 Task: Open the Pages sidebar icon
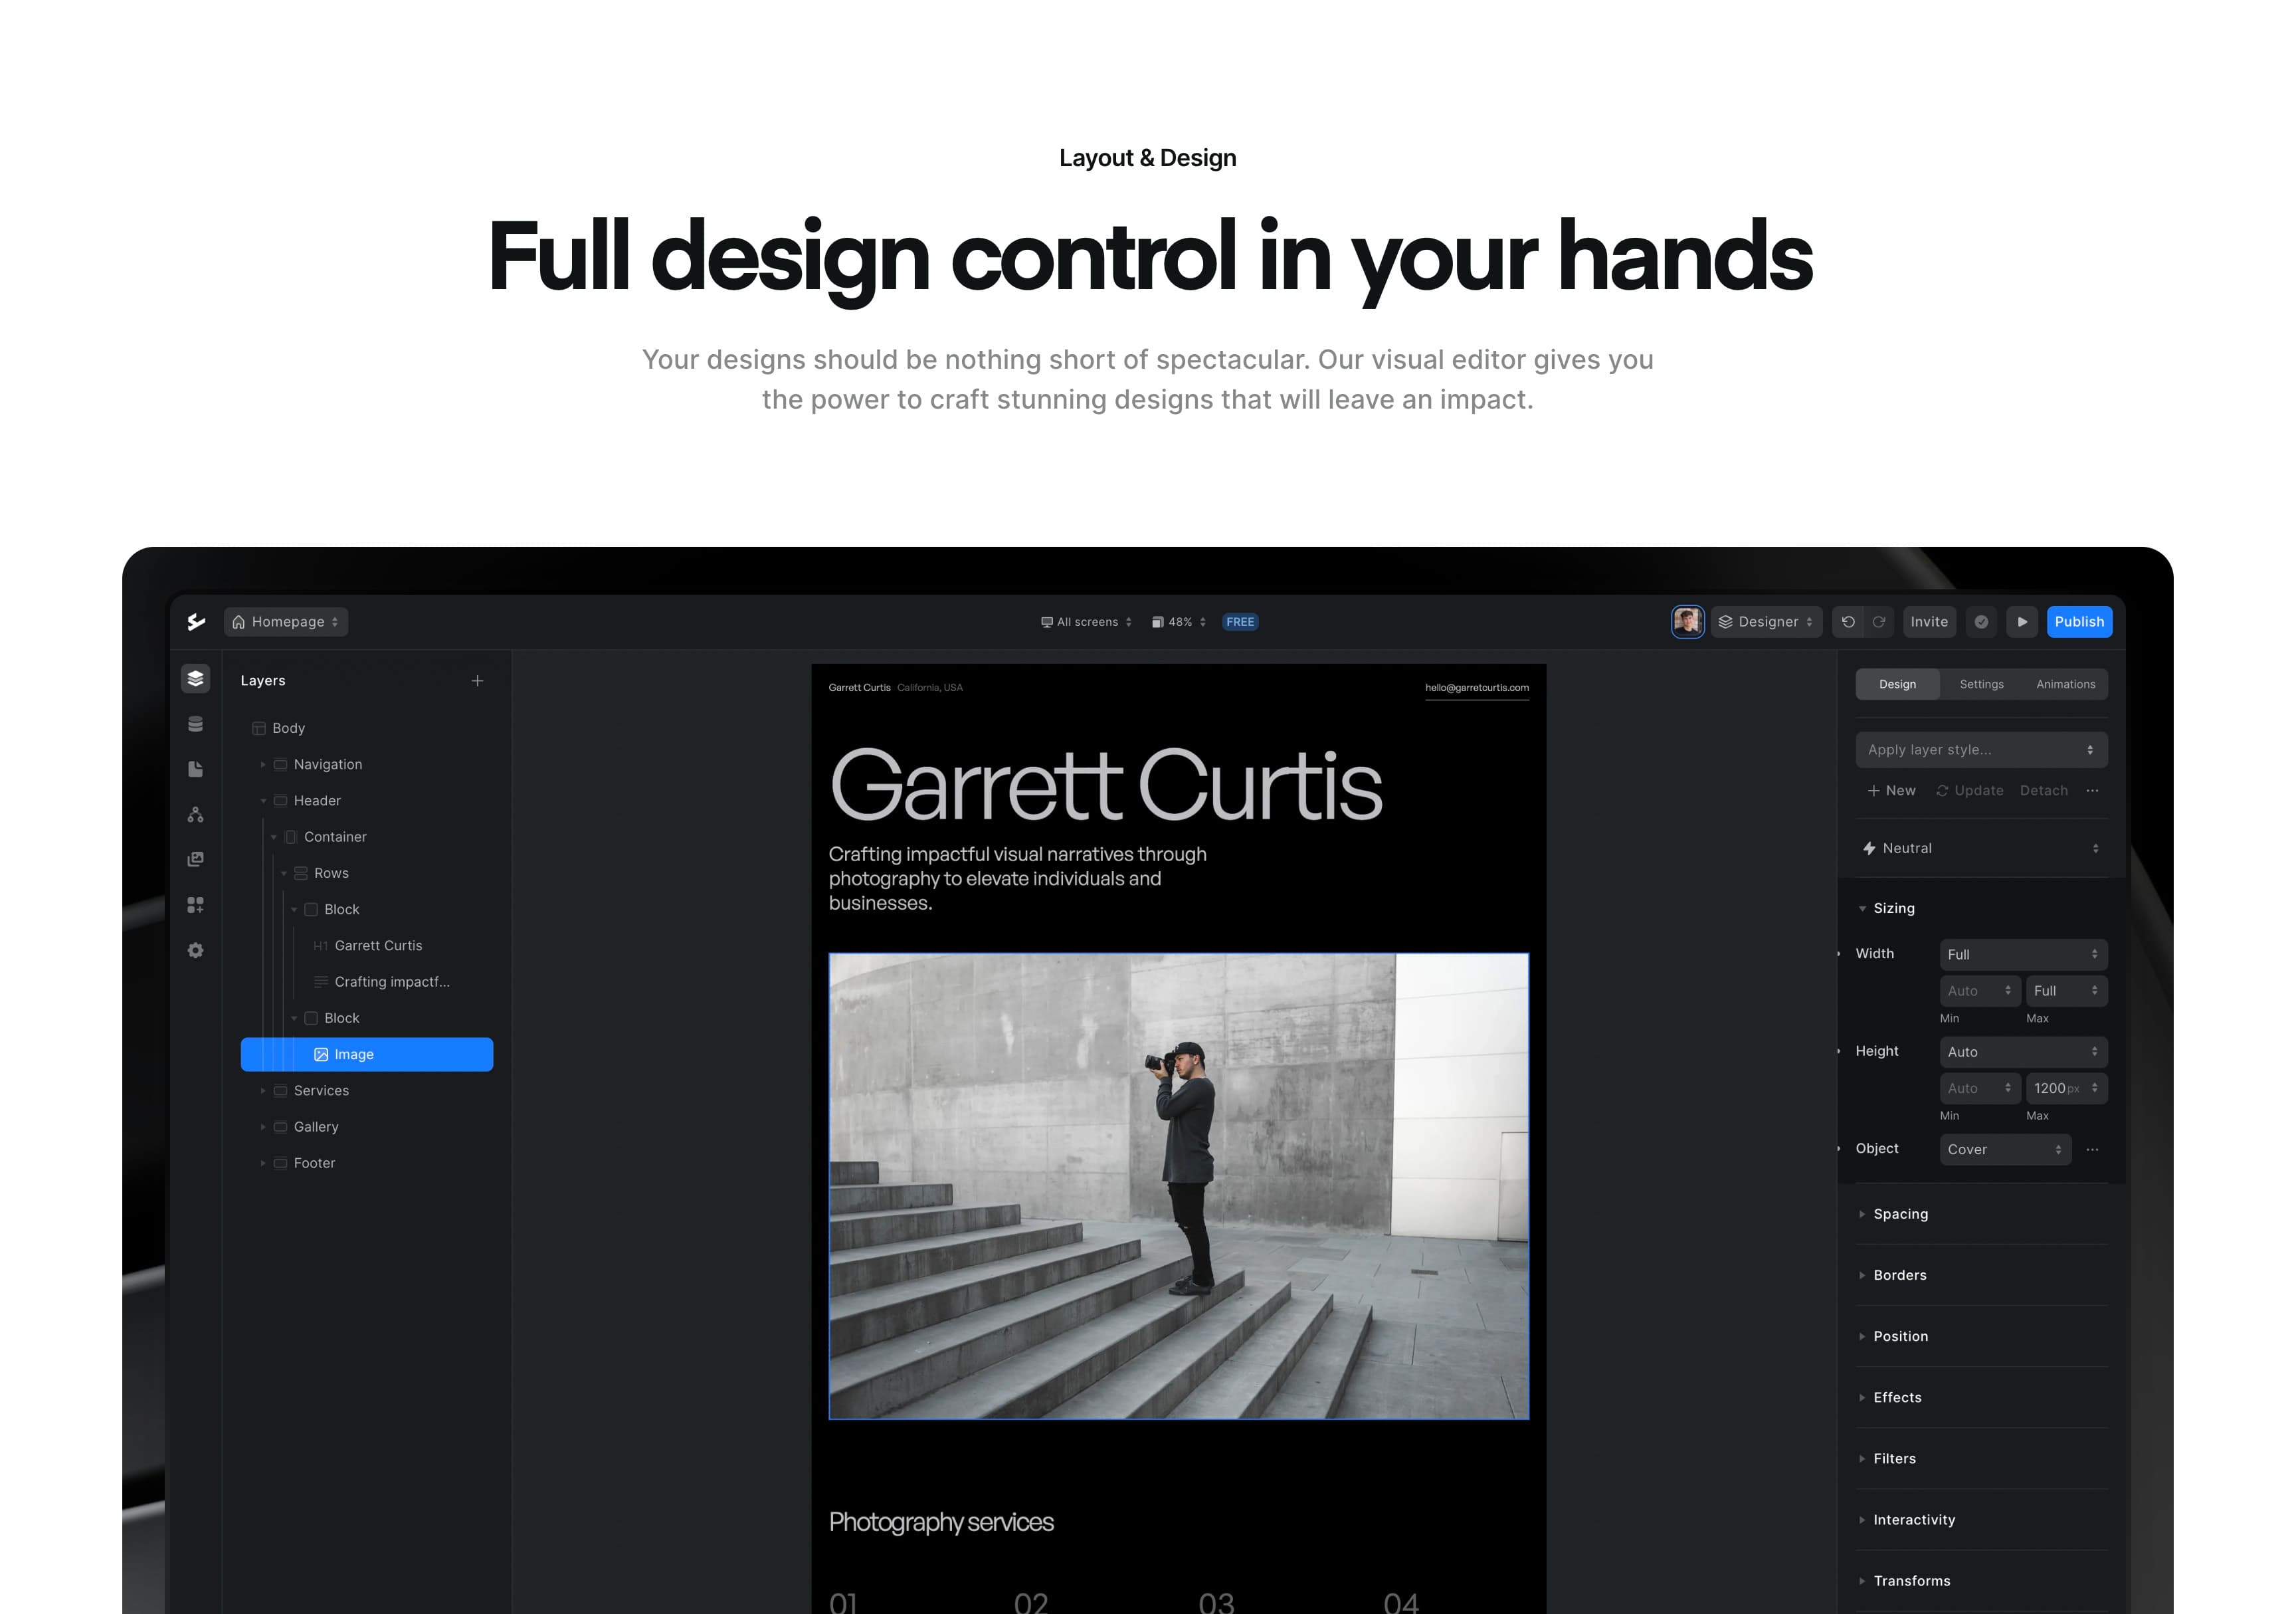click(195, 769)
